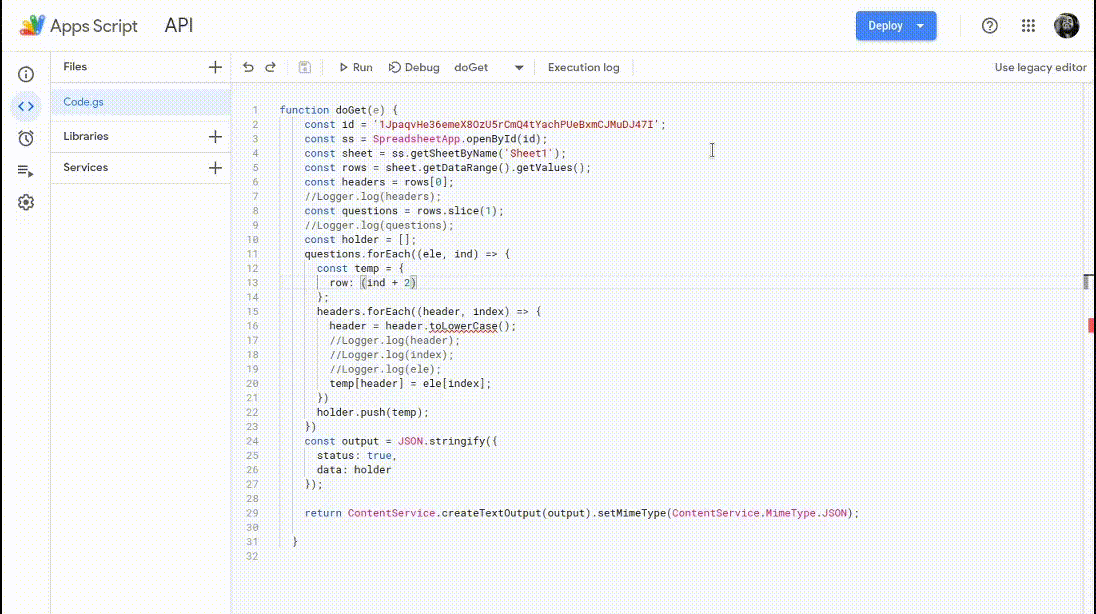Run the doGet function
The image size is (1096, 614).
354,67
